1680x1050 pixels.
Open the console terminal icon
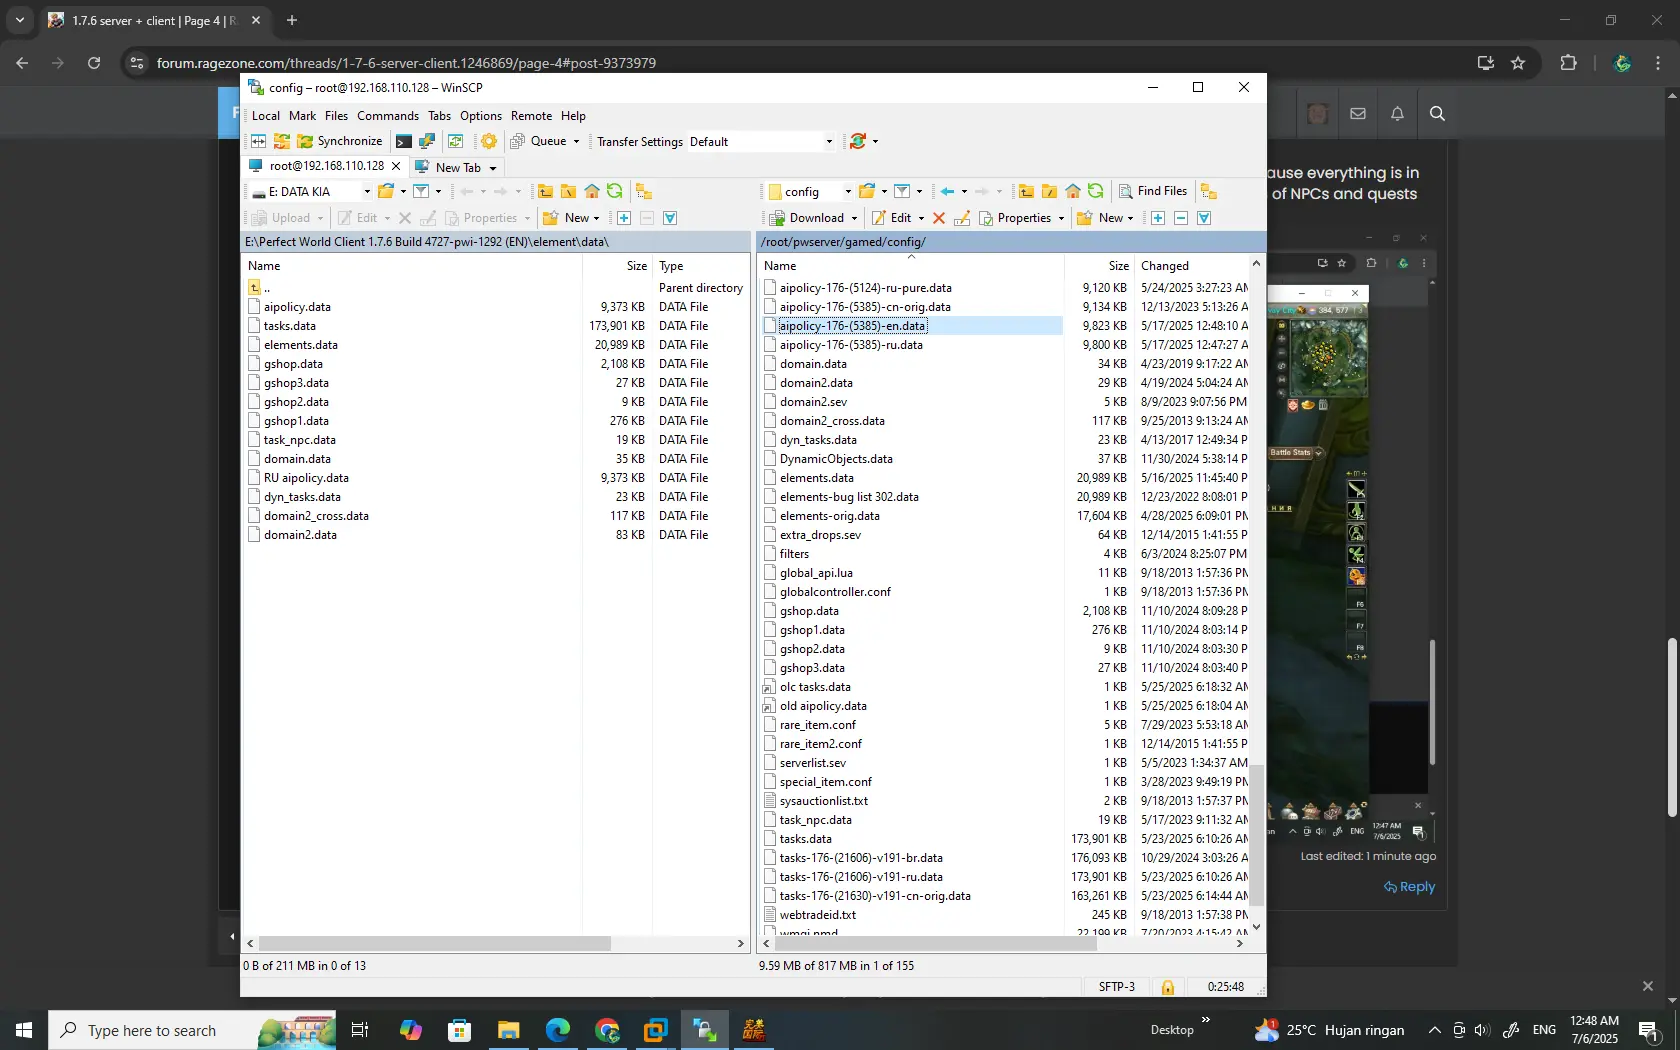tap(404, 141)
